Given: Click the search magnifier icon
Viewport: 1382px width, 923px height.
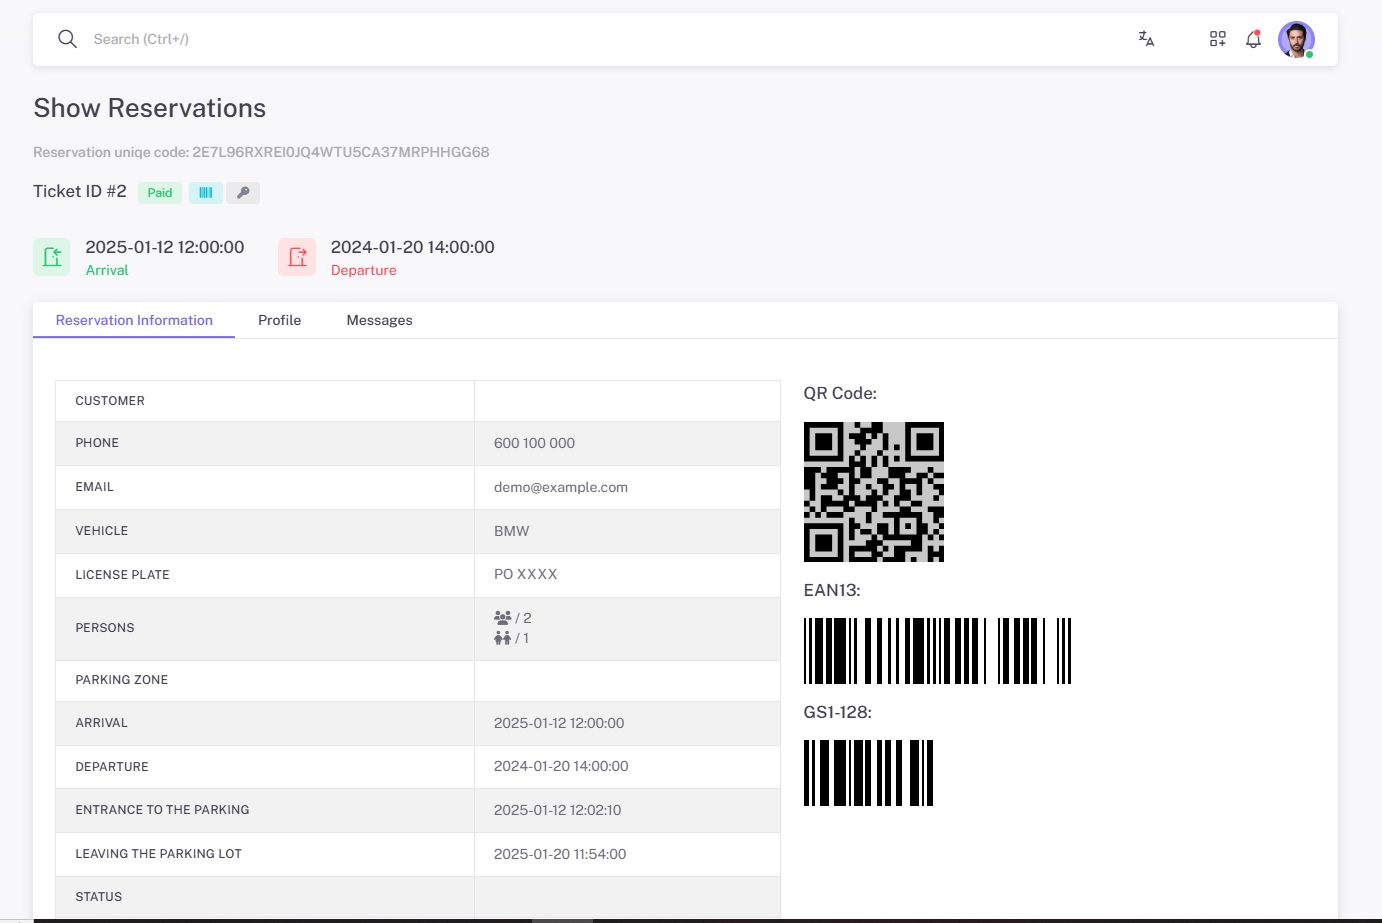Looking at the screenshot, I should (67, 39).
